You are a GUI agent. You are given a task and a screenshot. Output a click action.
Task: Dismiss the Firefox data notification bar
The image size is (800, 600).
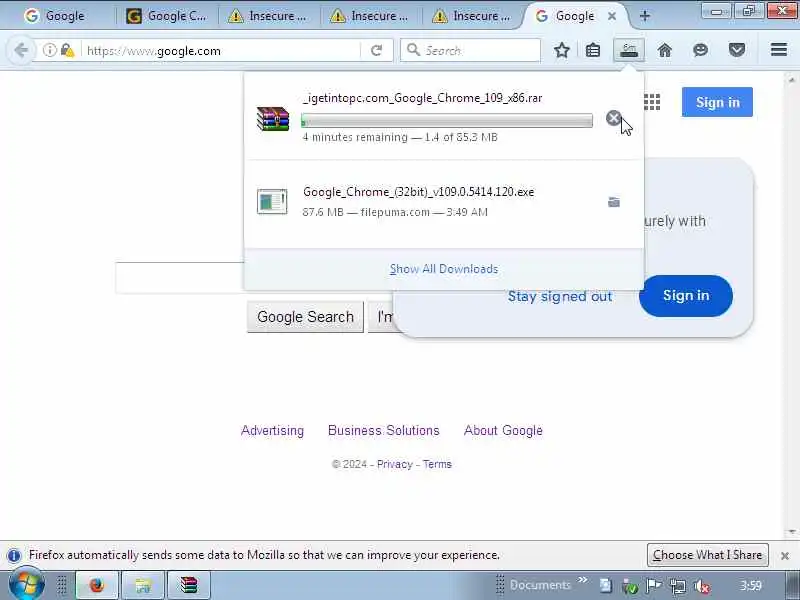point(785,556)
